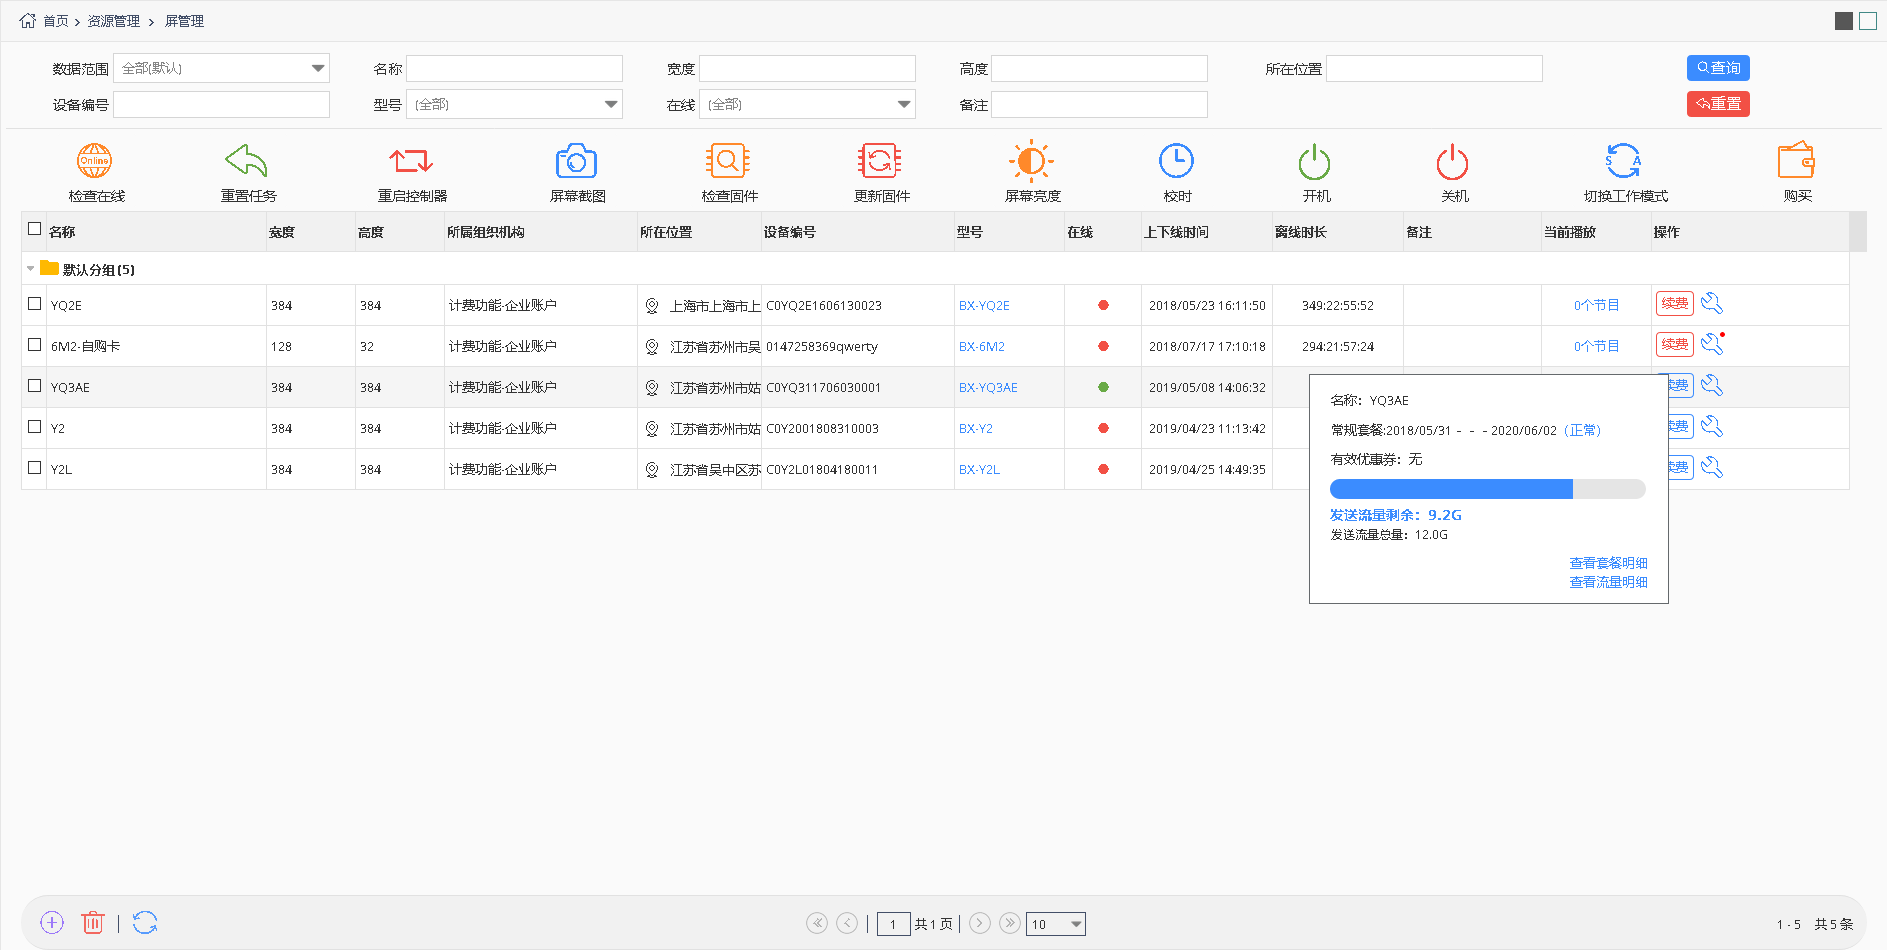
Task: Click the Check Online (检查在线) icon
Action: 95,160
